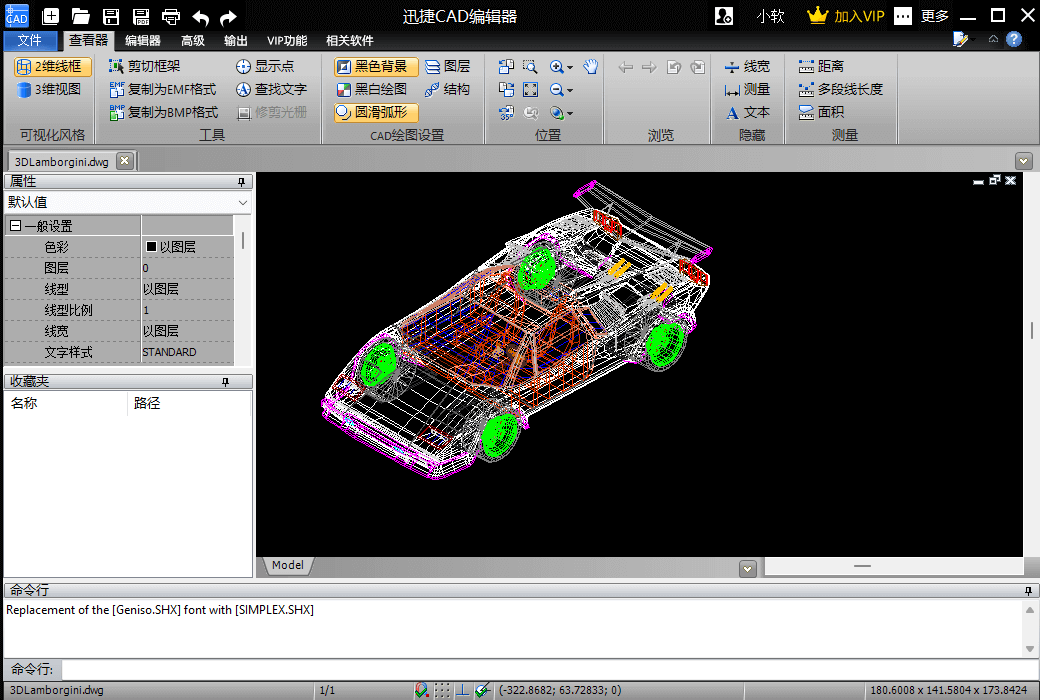
Task: Pin the Command Line (命令行) panel
Action: 1028,591
